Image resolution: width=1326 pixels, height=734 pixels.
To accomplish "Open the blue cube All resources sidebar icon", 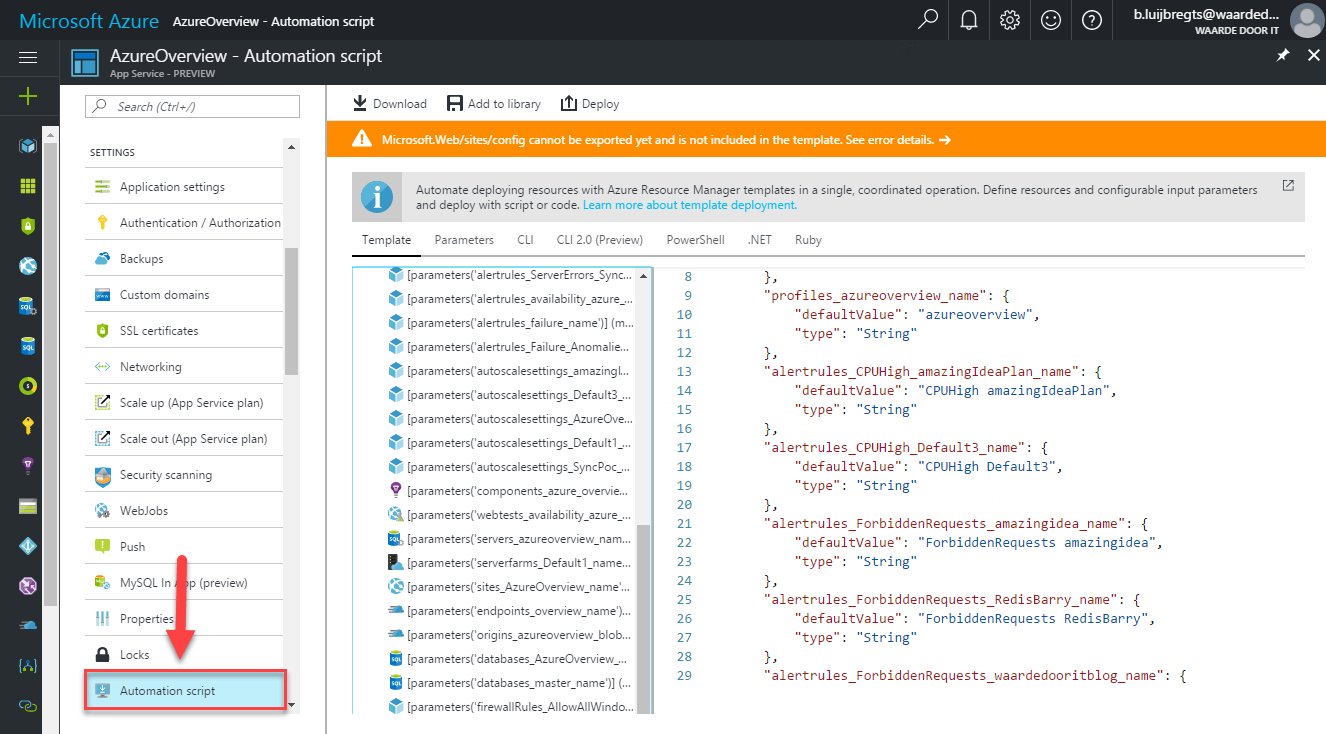I will (28, 146).
